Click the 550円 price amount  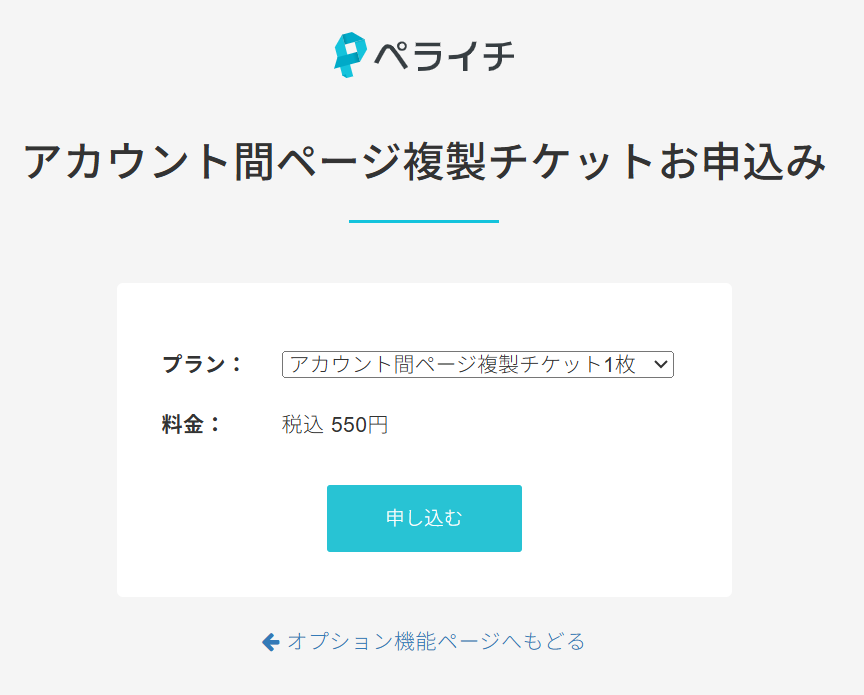[x=359, y=425]
